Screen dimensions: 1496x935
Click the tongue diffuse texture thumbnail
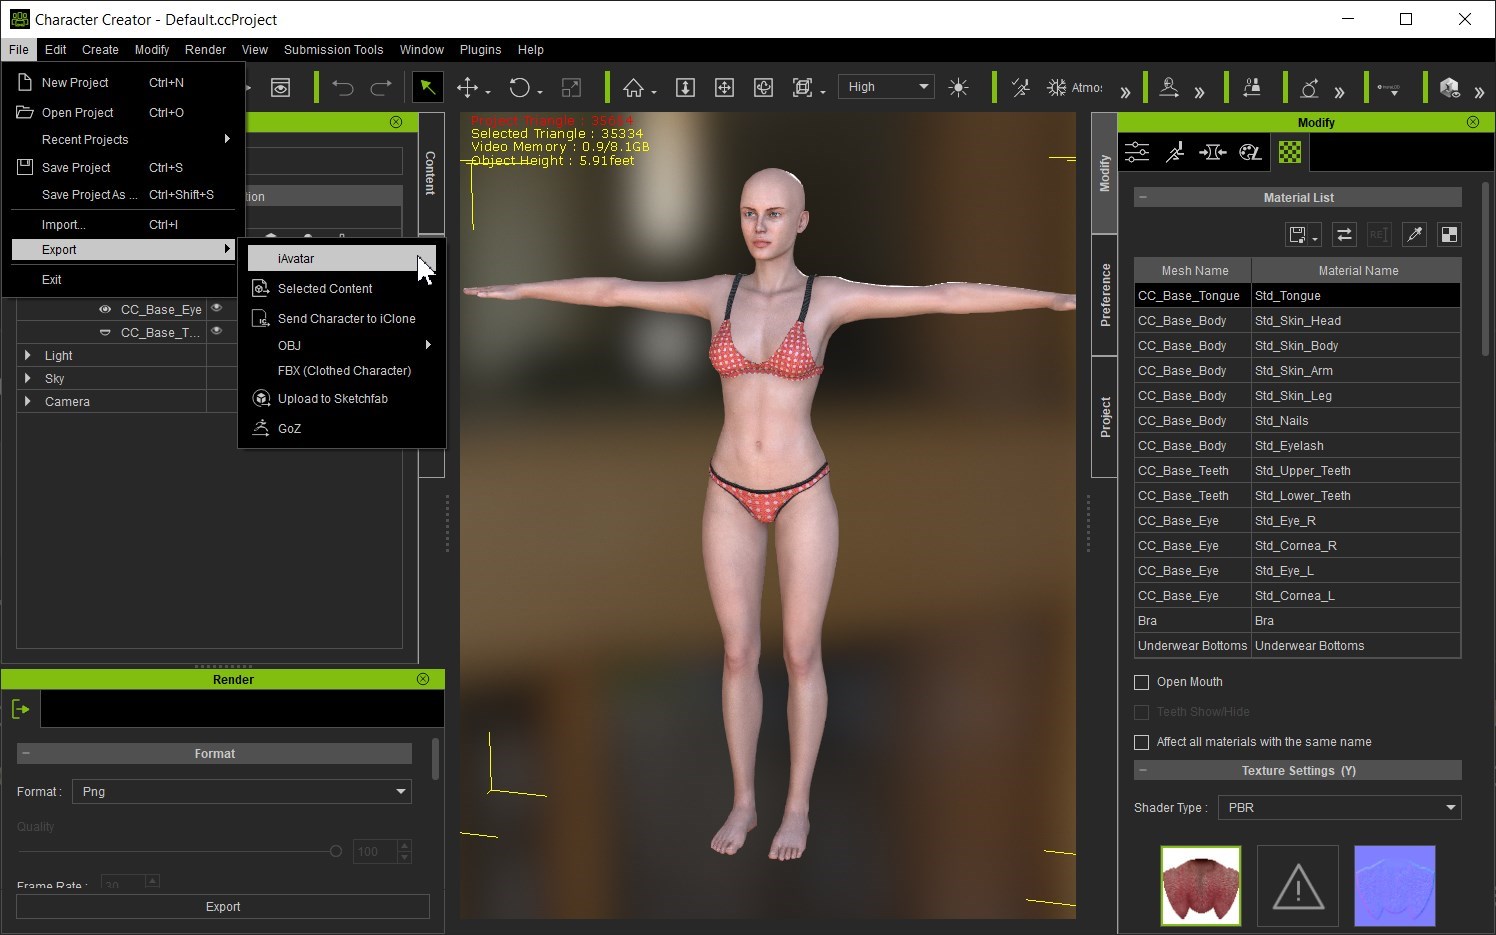click(1200, 886)
